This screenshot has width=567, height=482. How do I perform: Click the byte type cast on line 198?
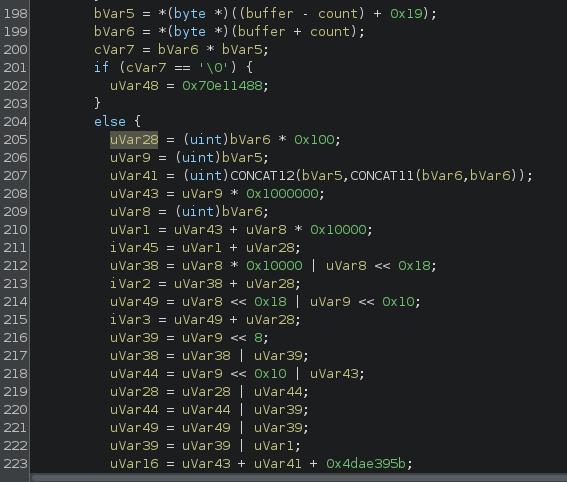(190, 14)
